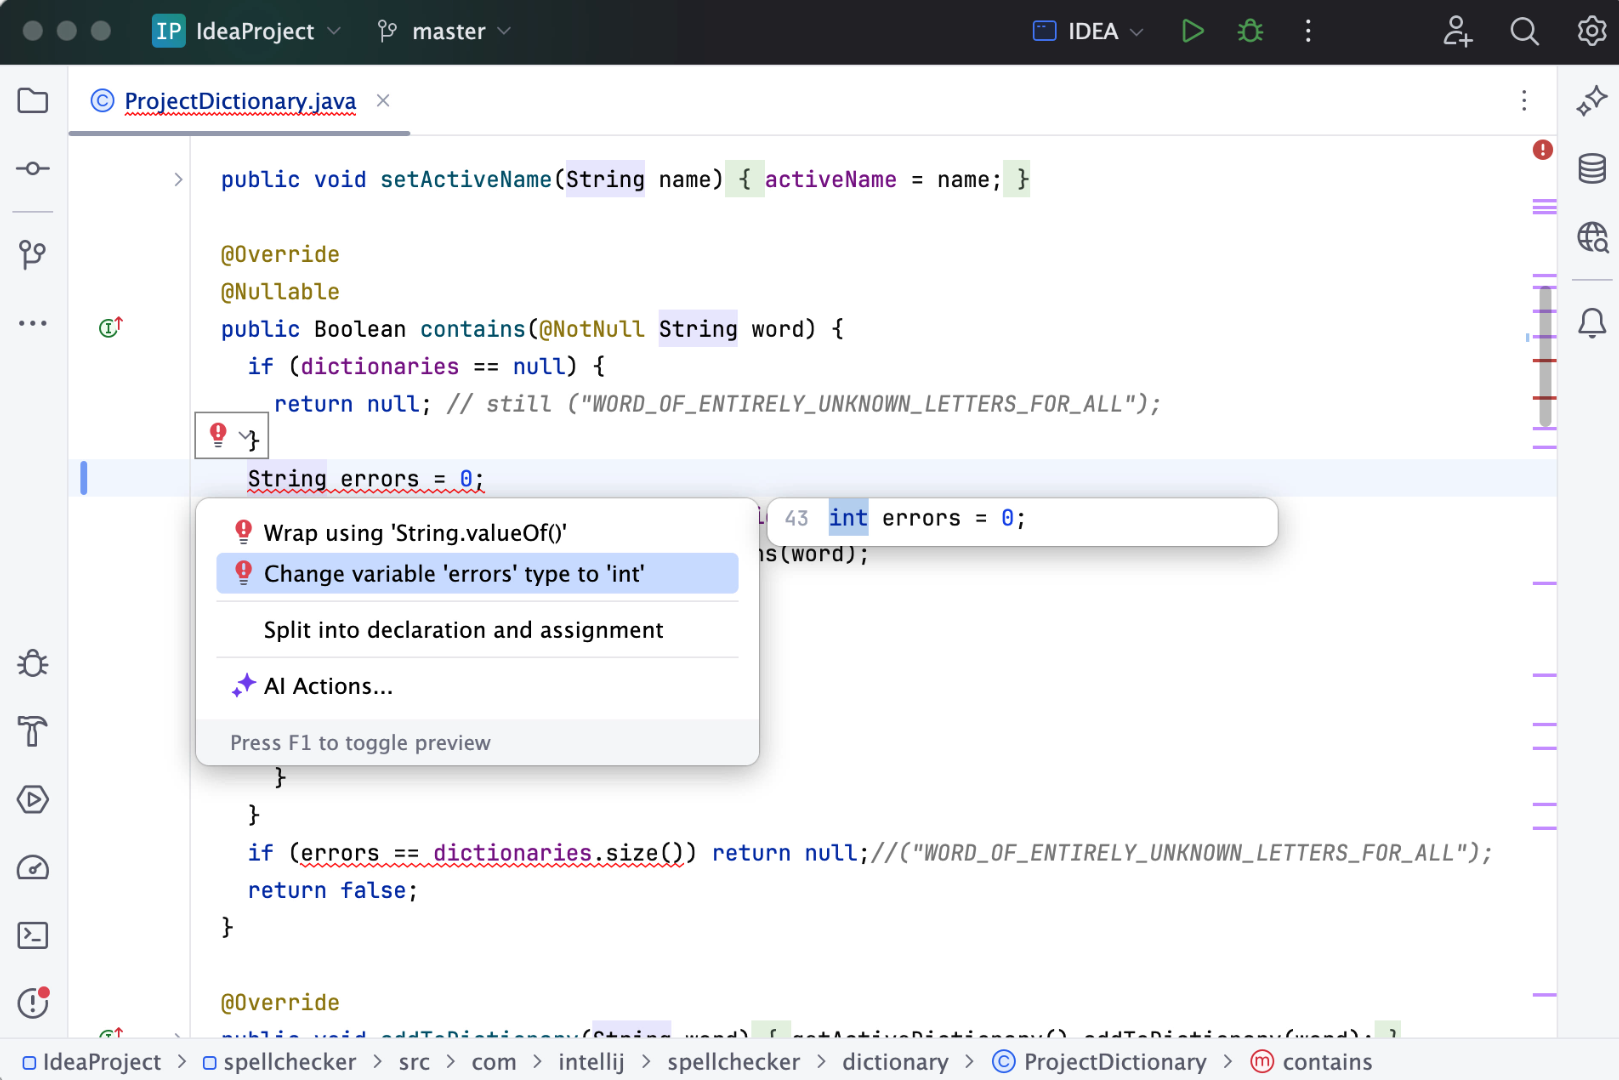Click src breadcrumb
This screenshot has width=1619, height=1080.
[x=414, y=1062]
